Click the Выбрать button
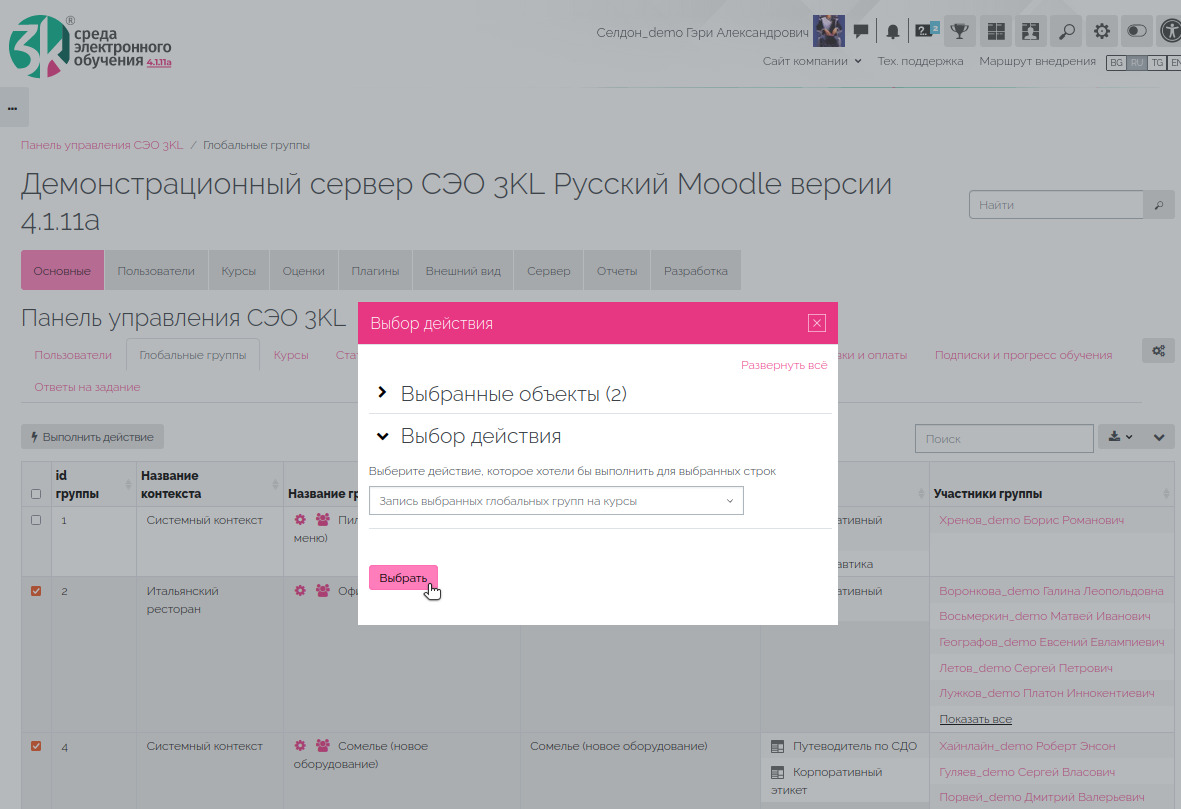The height and width of the screenshot is (809, 1181). click(x=403, y=578)
